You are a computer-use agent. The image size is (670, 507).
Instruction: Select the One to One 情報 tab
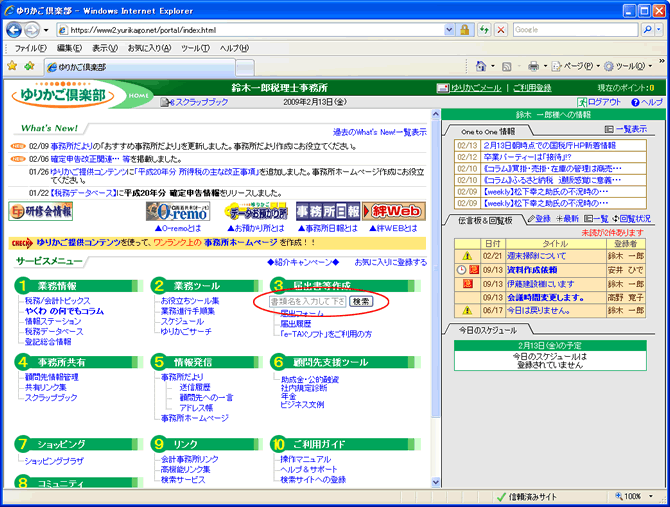(488, 132)
